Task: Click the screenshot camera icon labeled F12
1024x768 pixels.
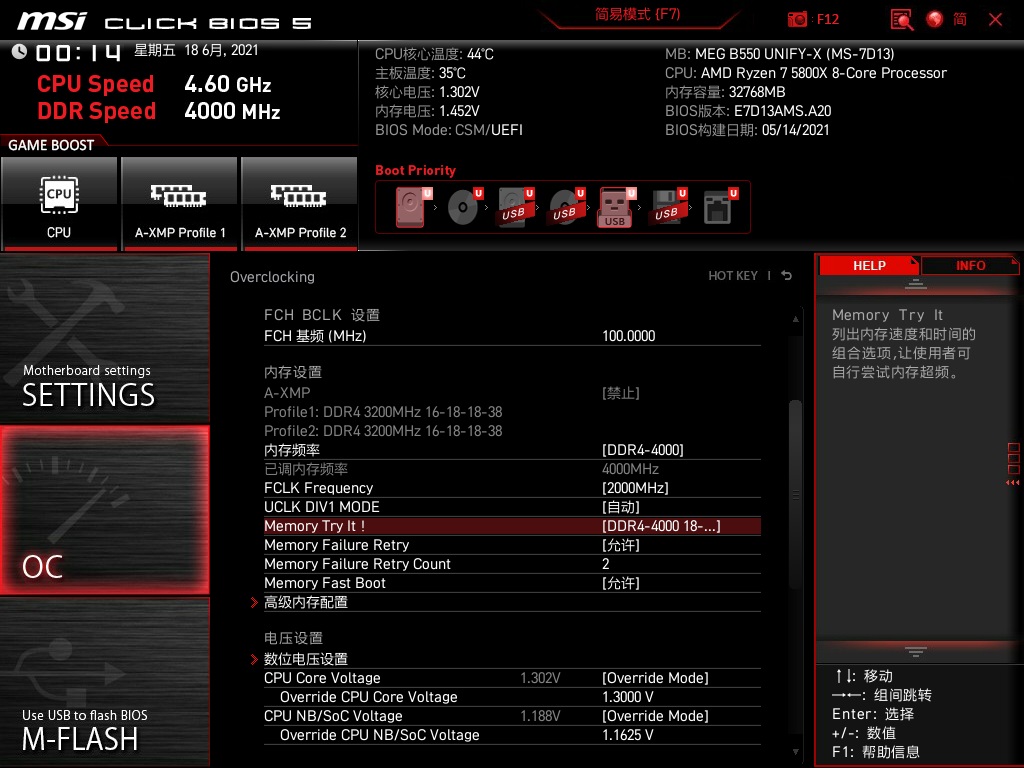Action: [x=798, y=19]
